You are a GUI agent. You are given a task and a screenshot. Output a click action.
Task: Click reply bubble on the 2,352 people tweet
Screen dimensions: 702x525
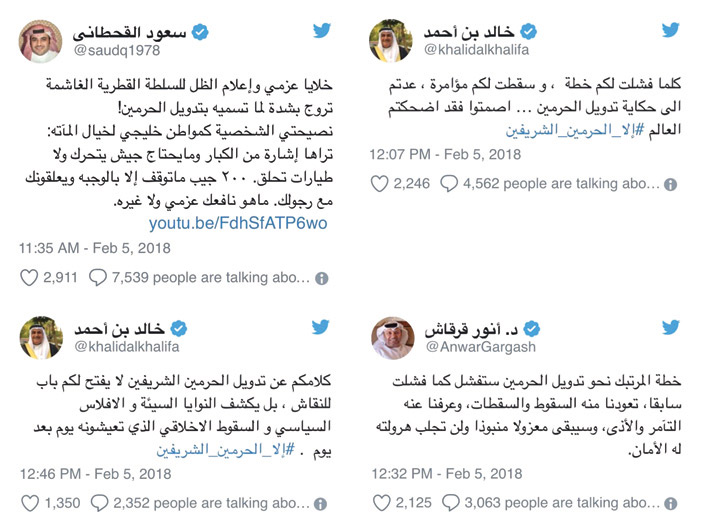tap(98, 503)
